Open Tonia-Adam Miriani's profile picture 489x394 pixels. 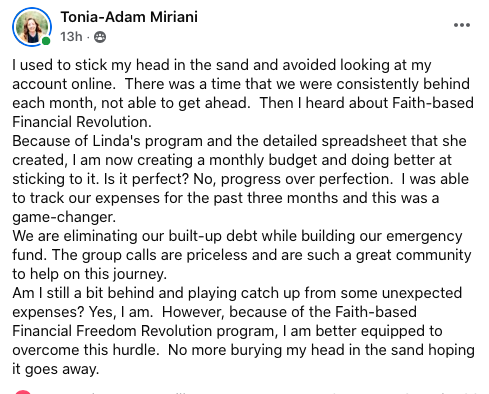tap(32, 27)
